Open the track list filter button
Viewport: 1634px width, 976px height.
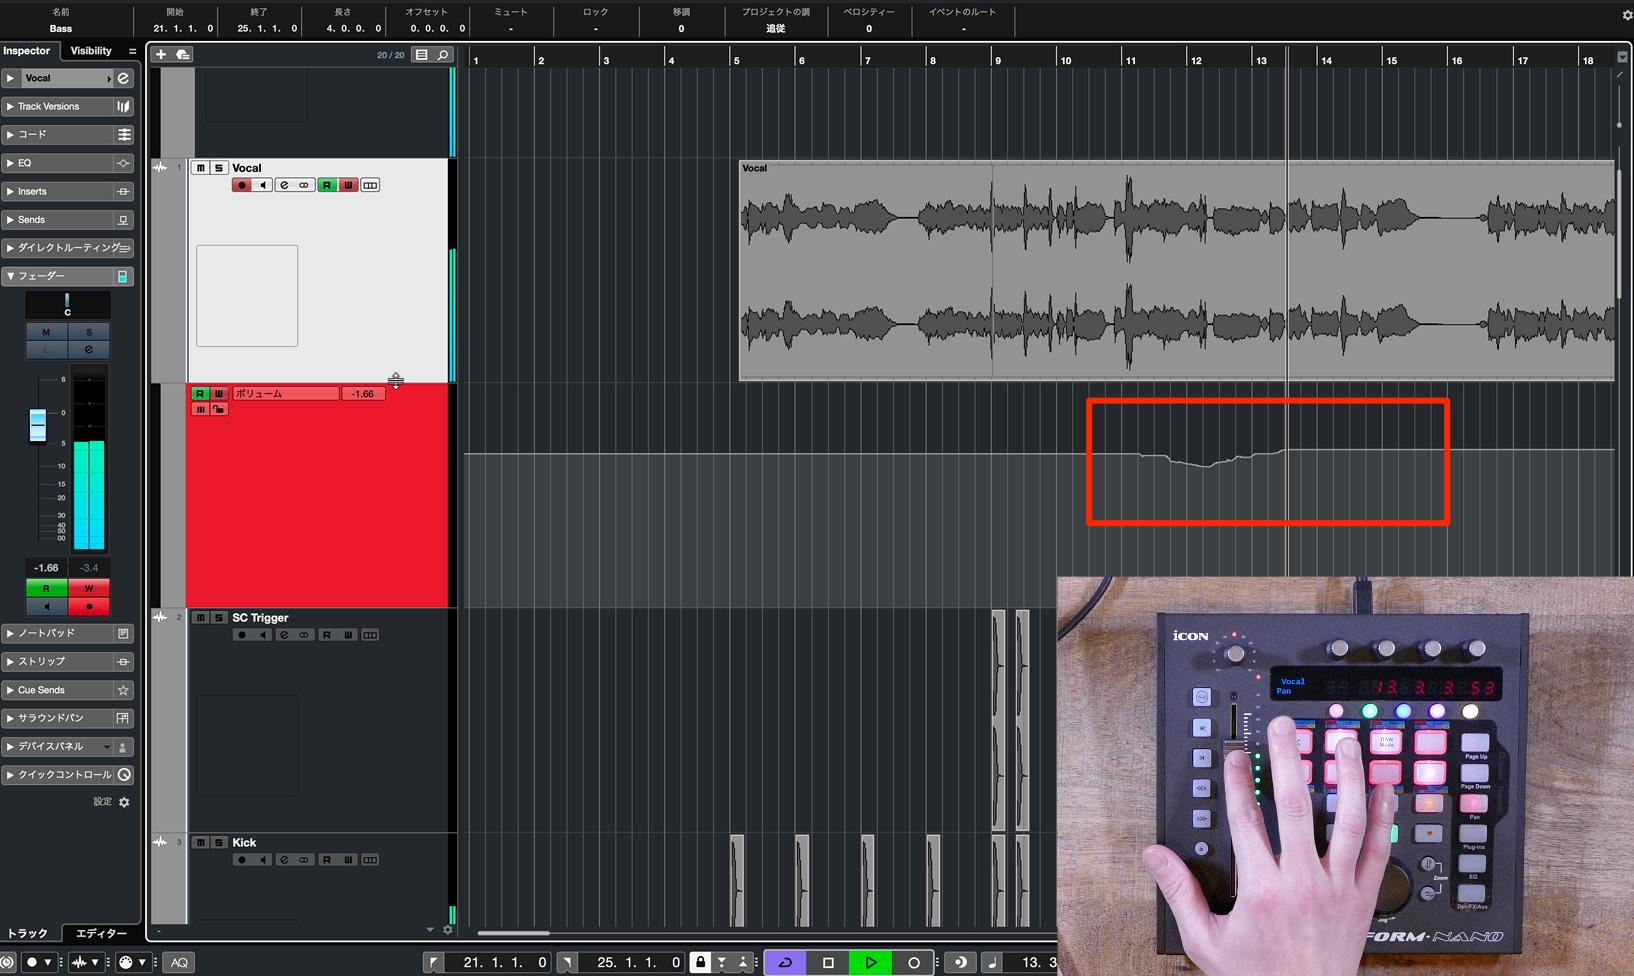422,55
